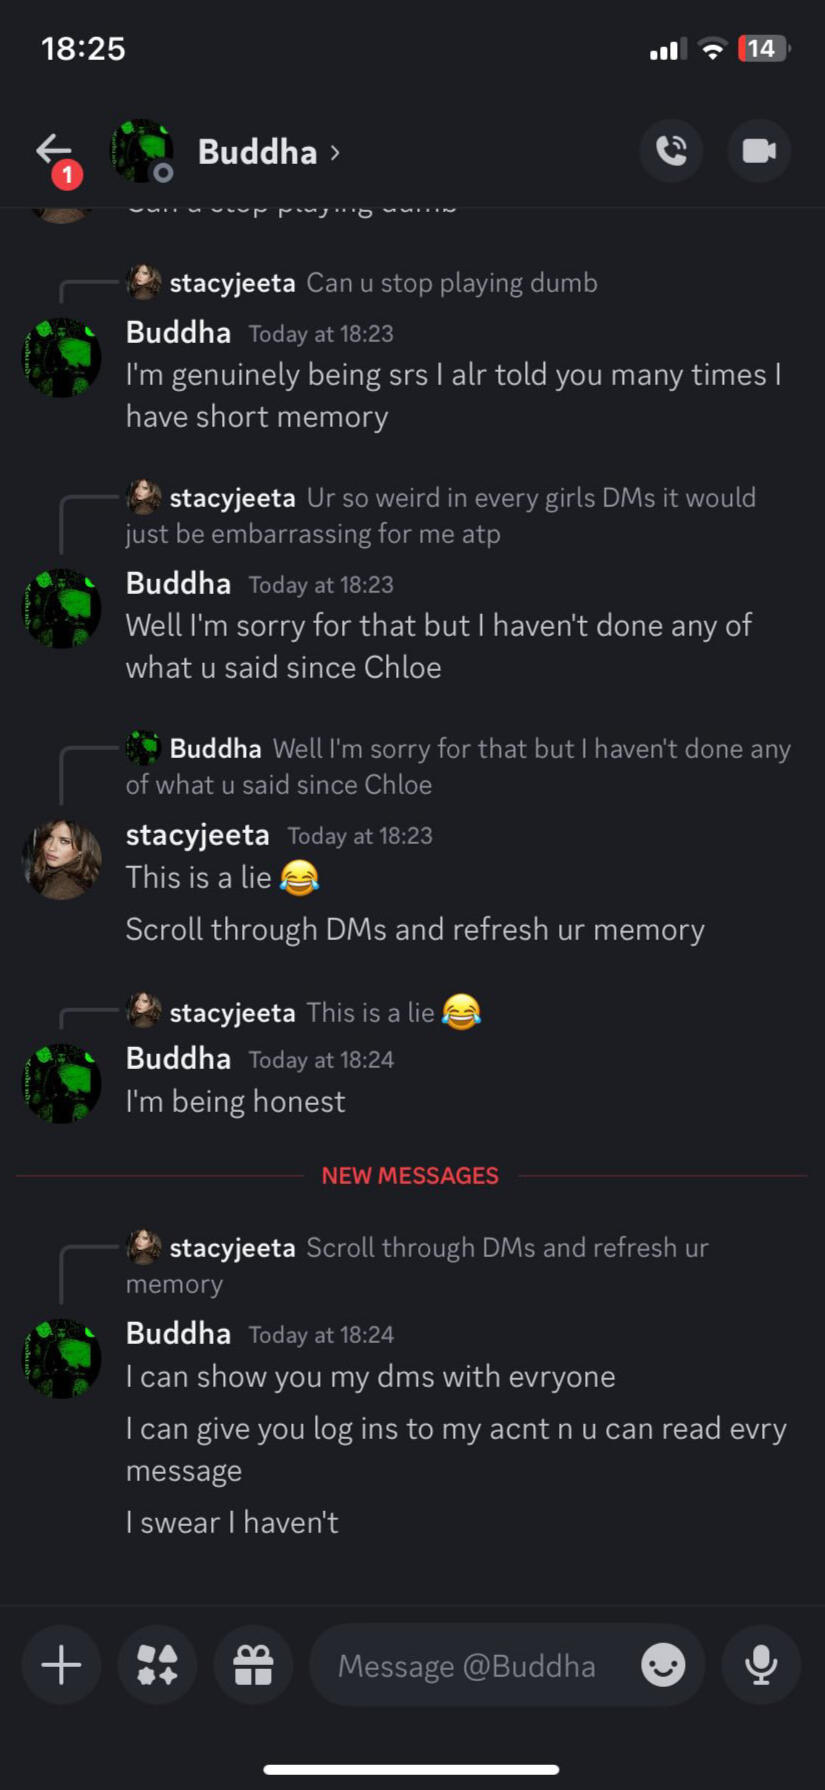Tap Buddha's username above "I'm being honest"
825x1790 pixels.
[x=178, y=1059]
